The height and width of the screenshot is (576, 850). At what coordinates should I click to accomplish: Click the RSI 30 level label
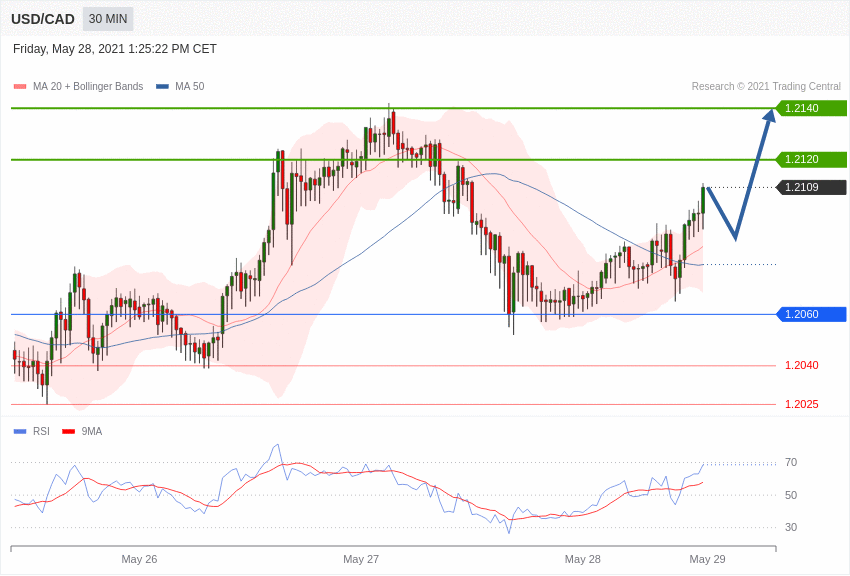pos(791,527)
